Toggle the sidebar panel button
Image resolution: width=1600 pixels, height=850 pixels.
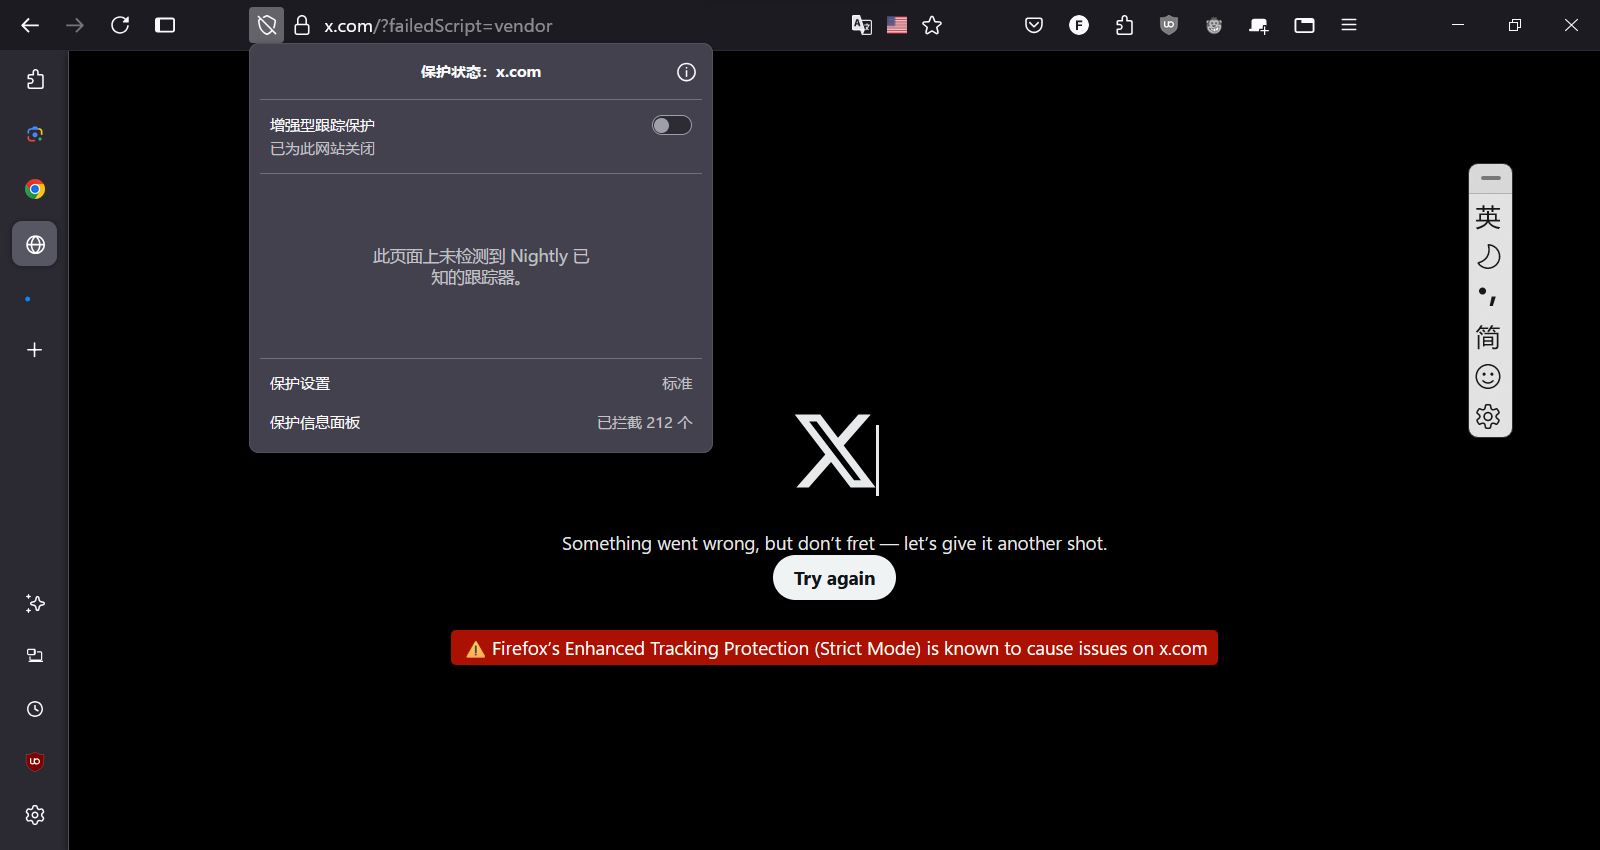[x=165, y=25]
